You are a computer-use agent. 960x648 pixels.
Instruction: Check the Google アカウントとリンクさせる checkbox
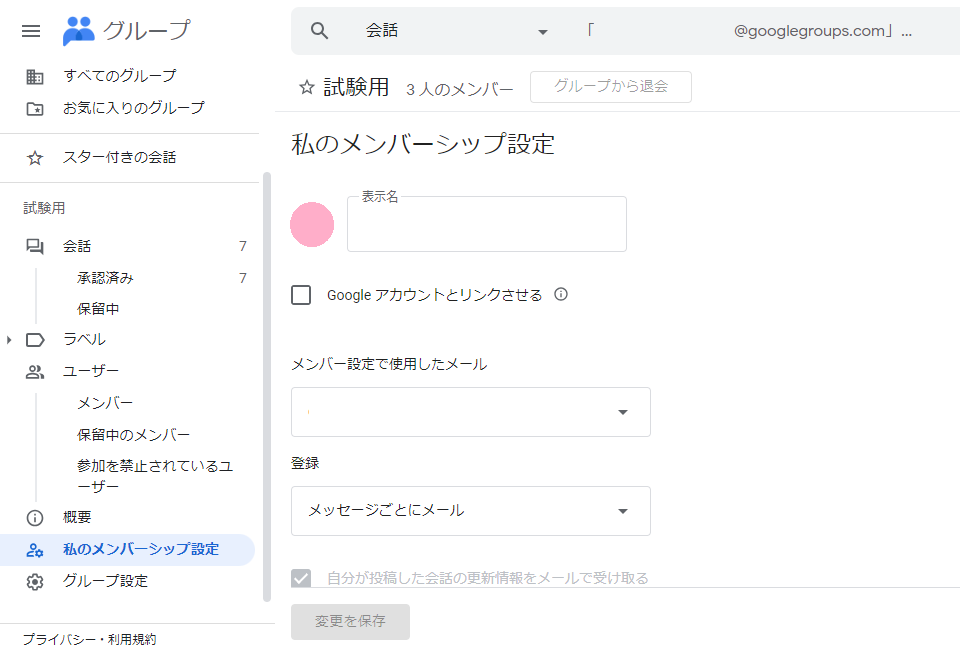coord(301,295)
